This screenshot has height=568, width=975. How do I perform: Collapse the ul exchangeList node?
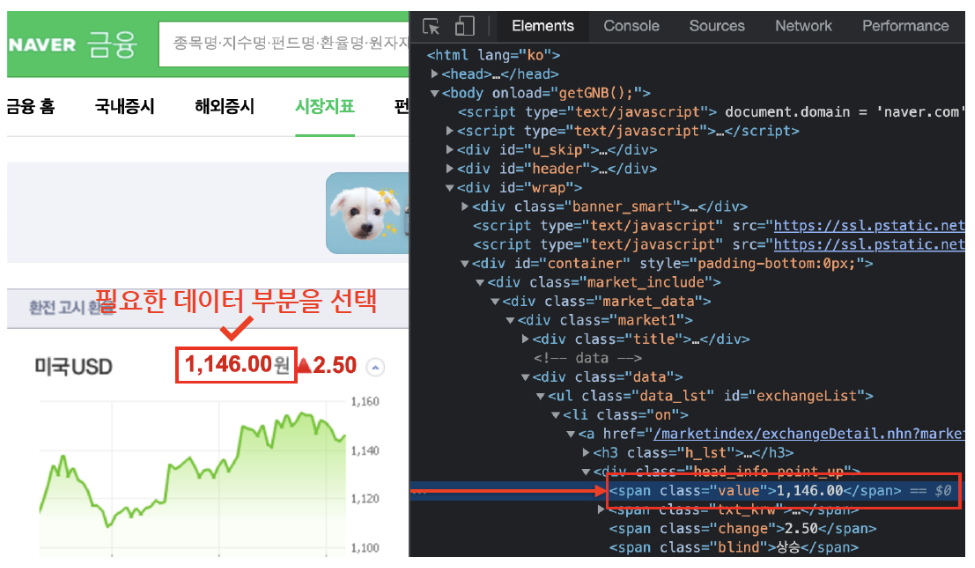point(540,396)
